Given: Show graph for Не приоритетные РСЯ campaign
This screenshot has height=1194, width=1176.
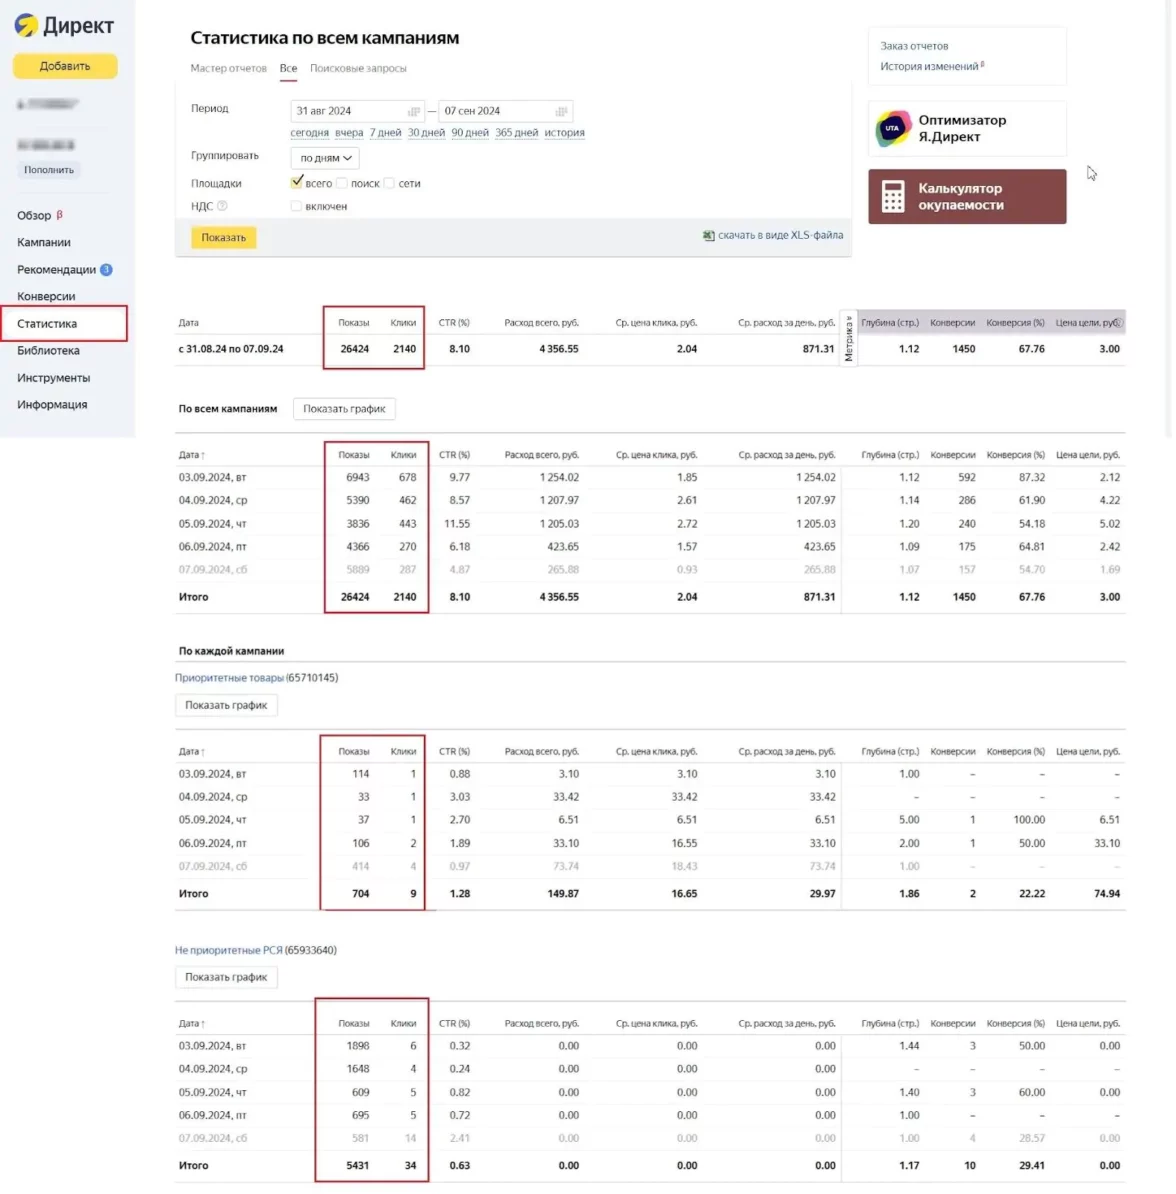Looking at the screenshot, I should pyautogui.click(x=226, y=977).
